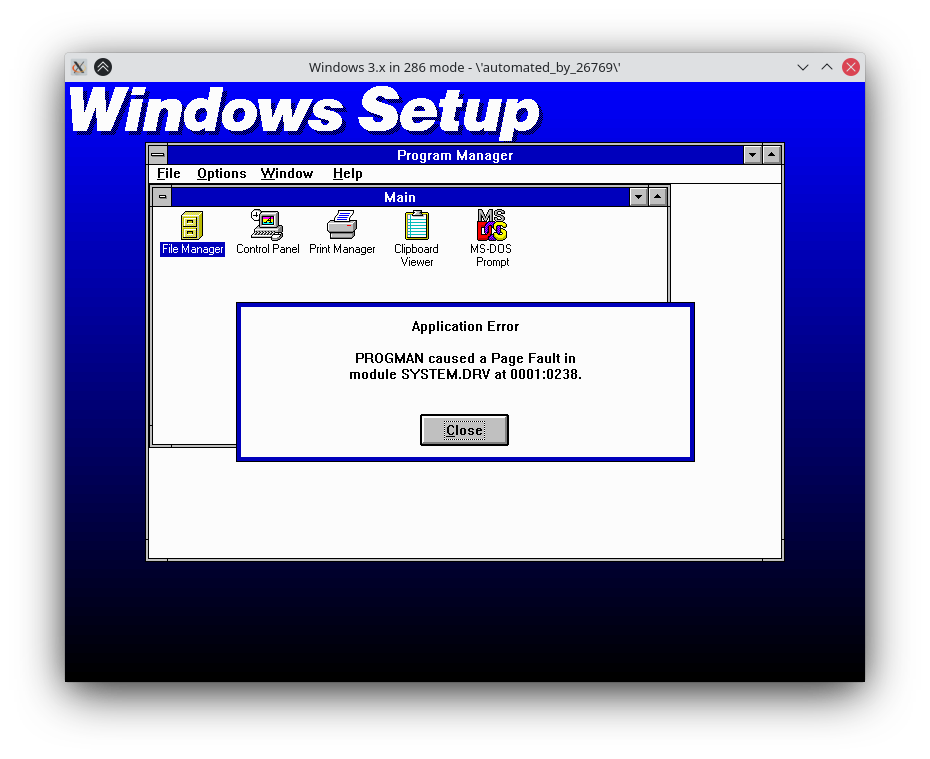This screenshot has width=930, height=759.
Task: Minimize the Main group window
Action: [638, 197]
